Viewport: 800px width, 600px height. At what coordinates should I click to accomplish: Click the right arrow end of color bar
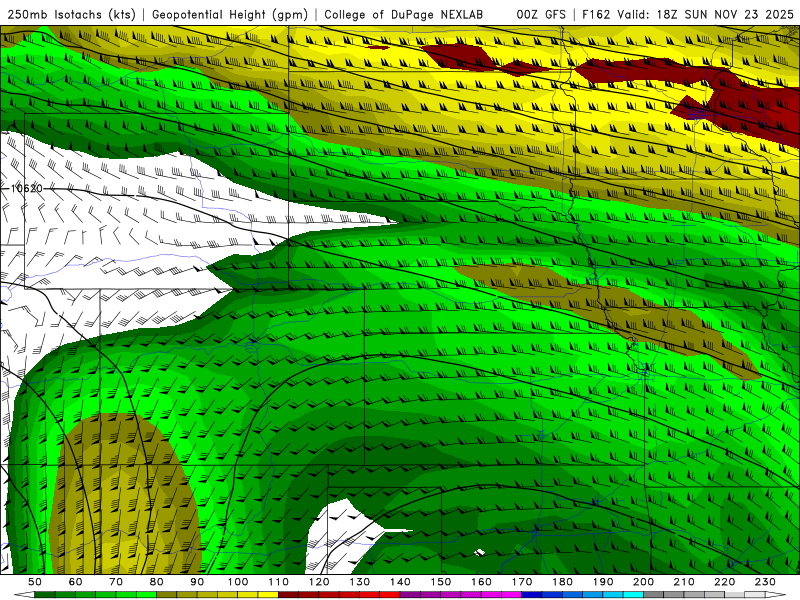[x=776, y=594]
